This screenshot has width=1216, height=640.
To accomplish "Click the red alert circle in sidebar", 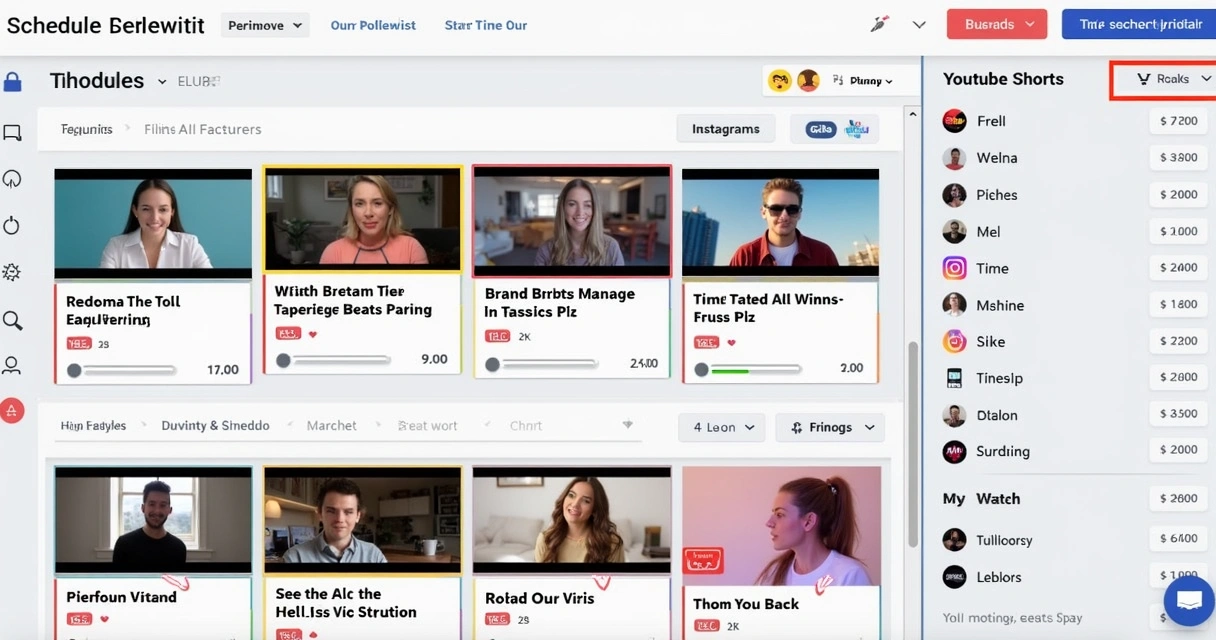I will pyautogui.click(x=12, y=410).
